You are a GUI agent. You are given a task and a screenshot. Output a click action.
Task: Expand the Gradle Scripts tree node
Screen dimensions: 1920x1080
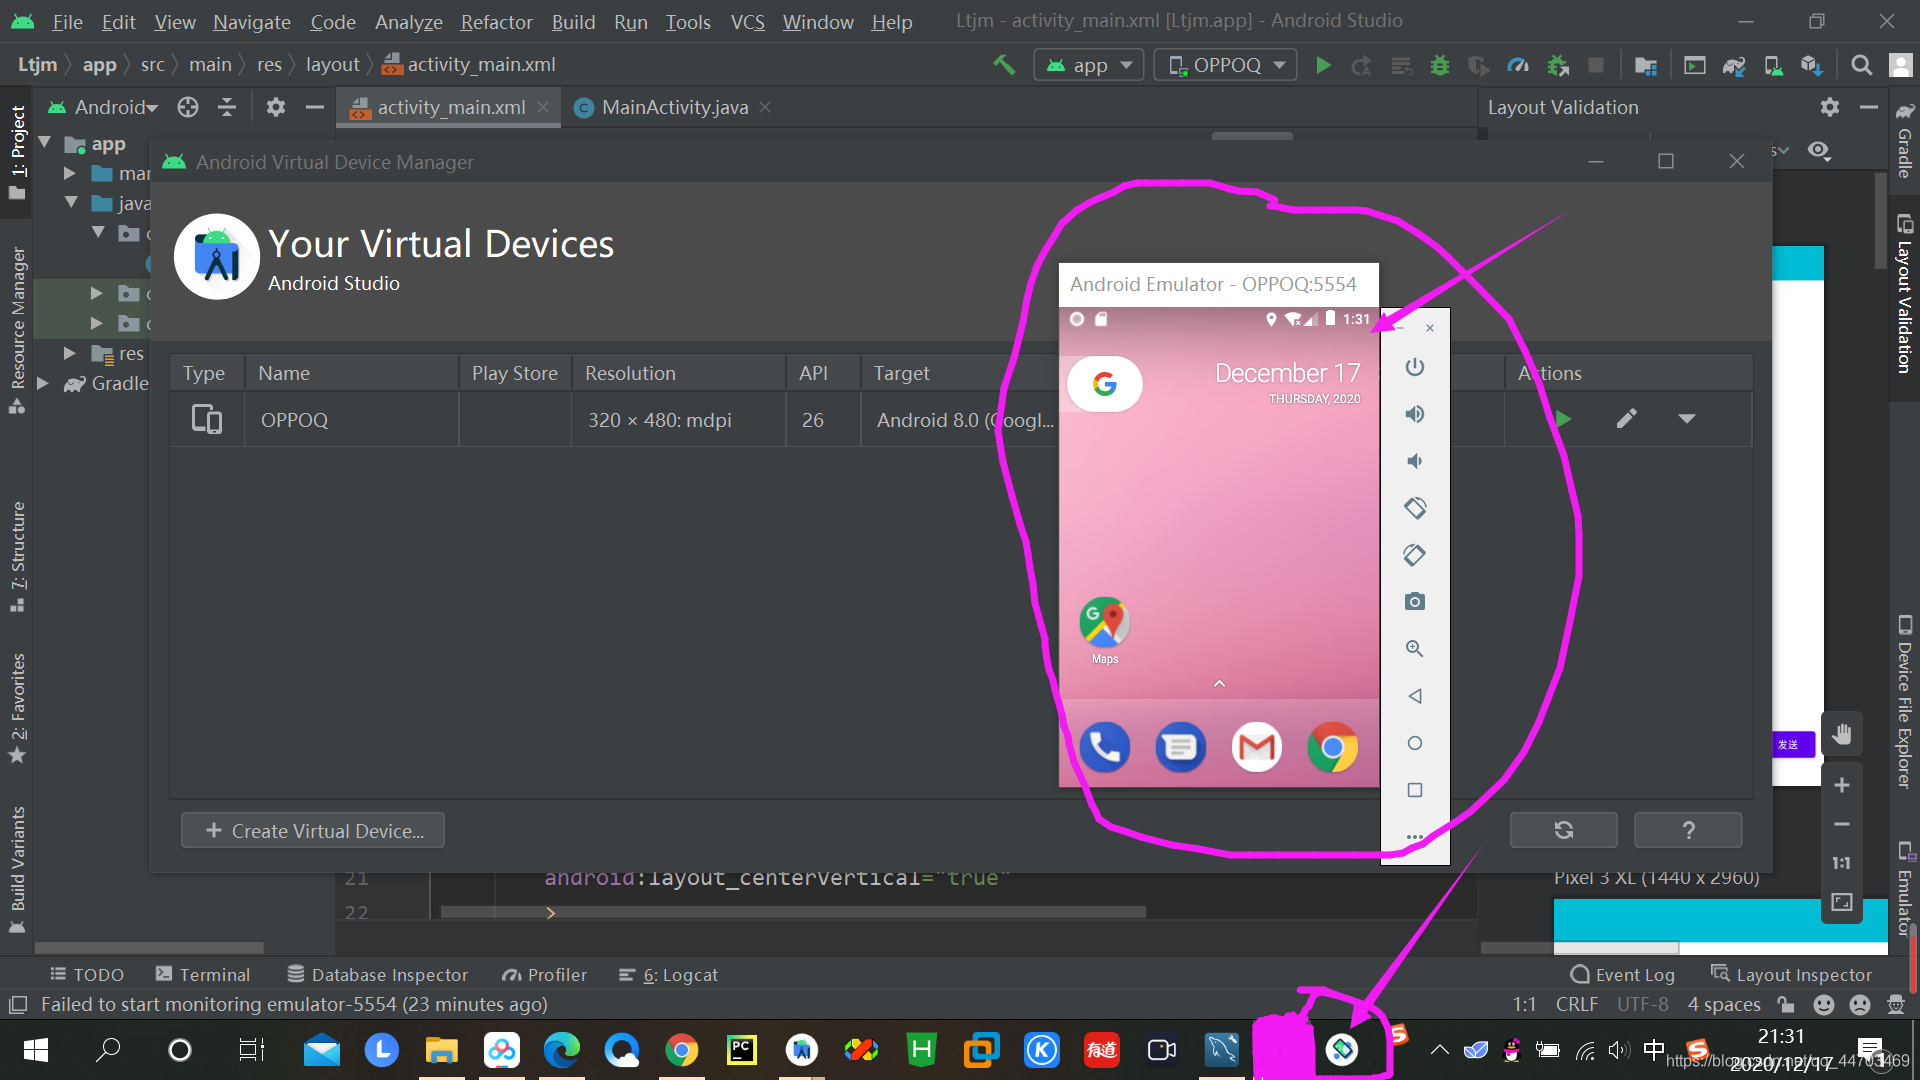pos(43,383)
